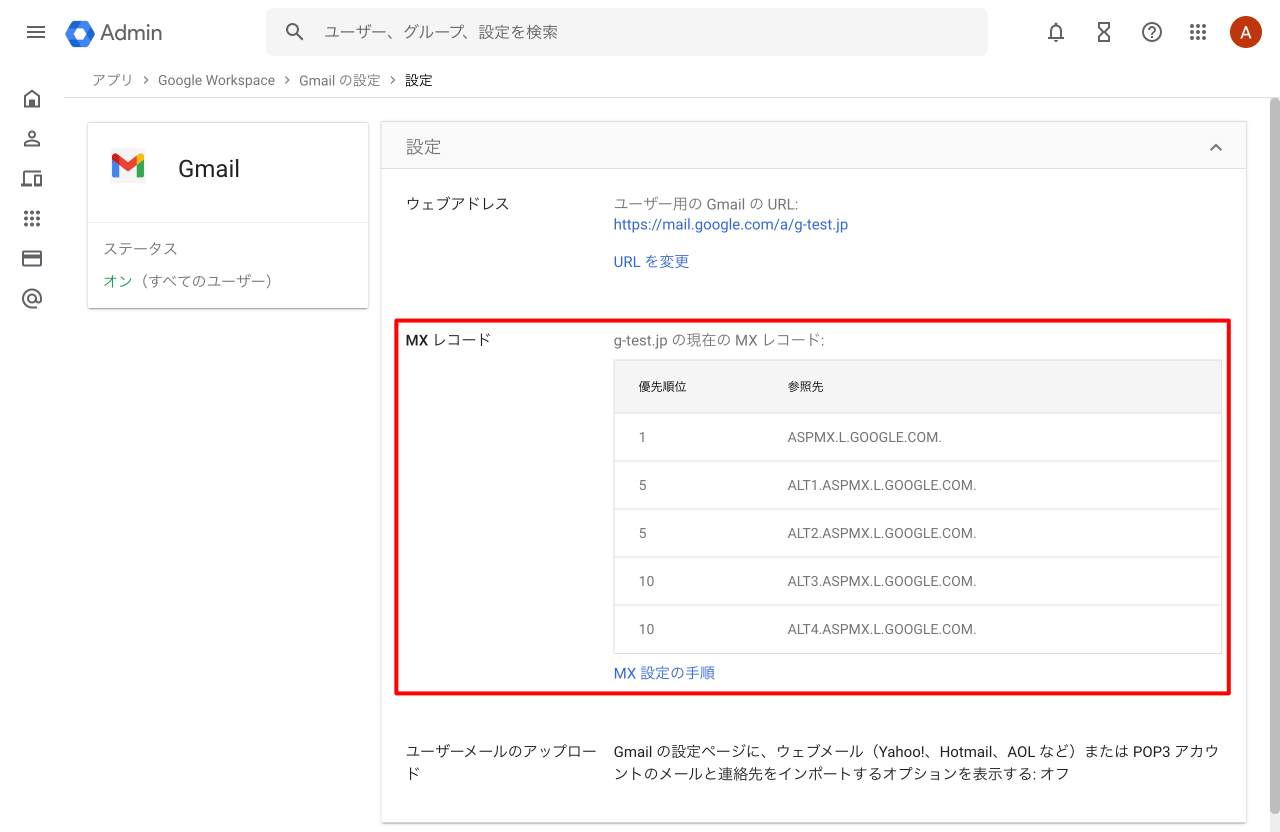This screenshot has height=832, width=1280.
Task: Open Apps grid icon in the sidebar
Action: coord(32,219)
